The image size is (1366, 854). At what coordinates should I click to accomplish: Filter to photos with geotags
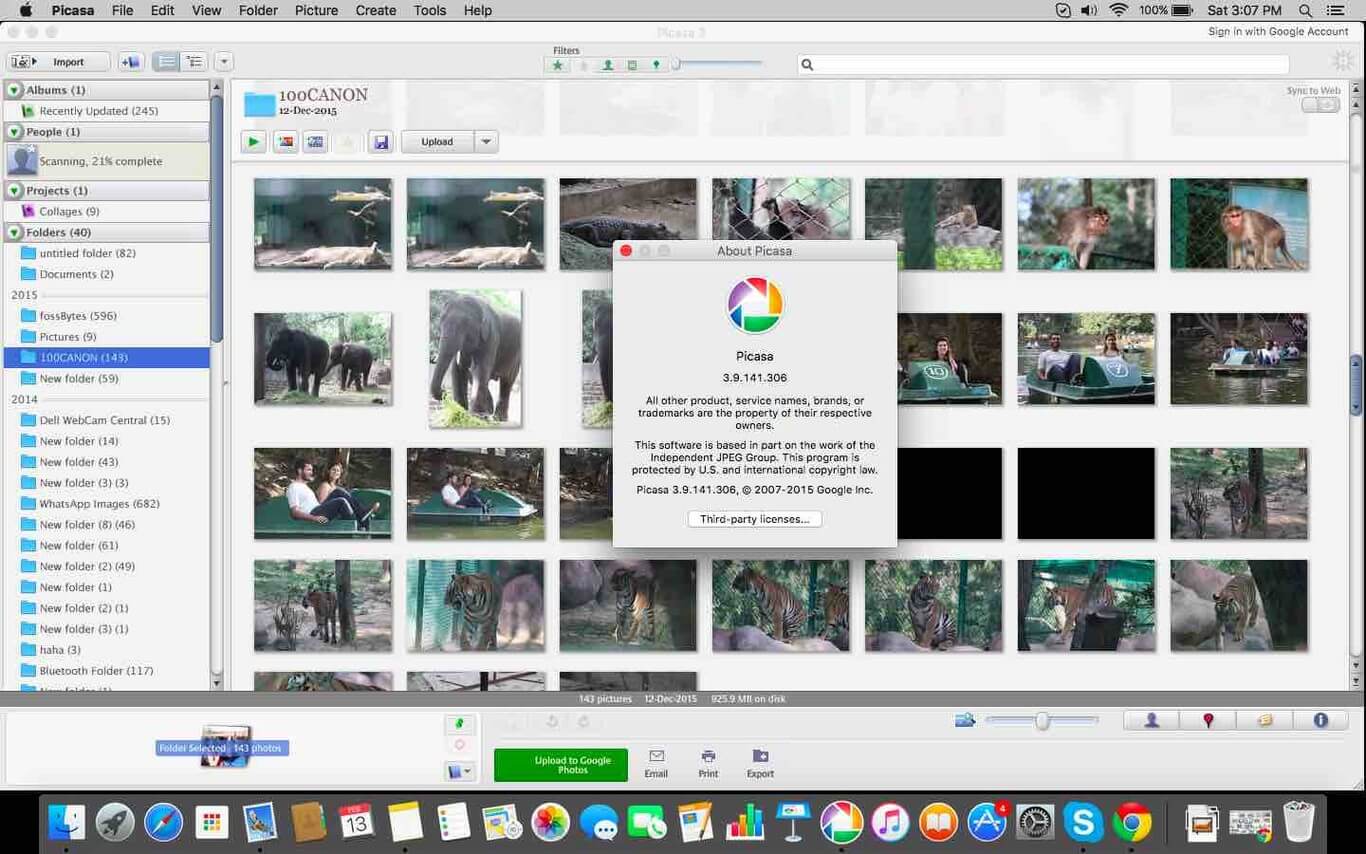(656, 65)
